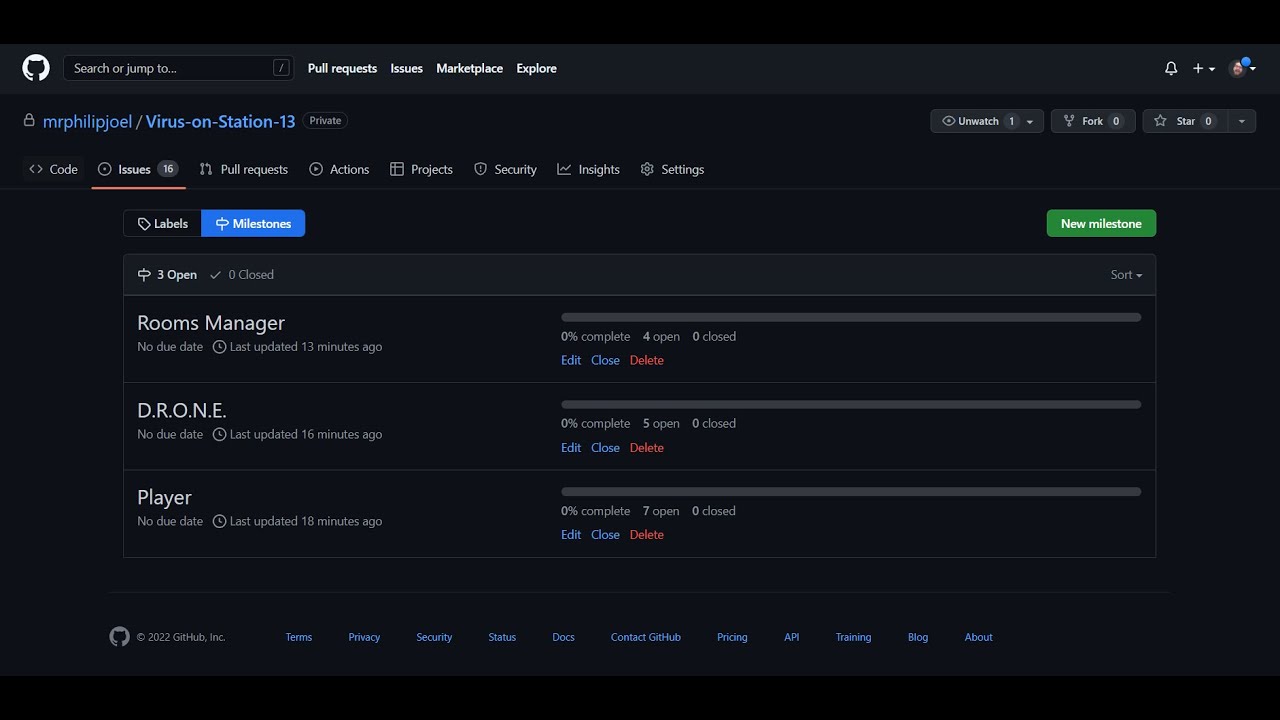Go to Marketplace in the top navigation
This screenshot has width=1280, height=720.
469,68
